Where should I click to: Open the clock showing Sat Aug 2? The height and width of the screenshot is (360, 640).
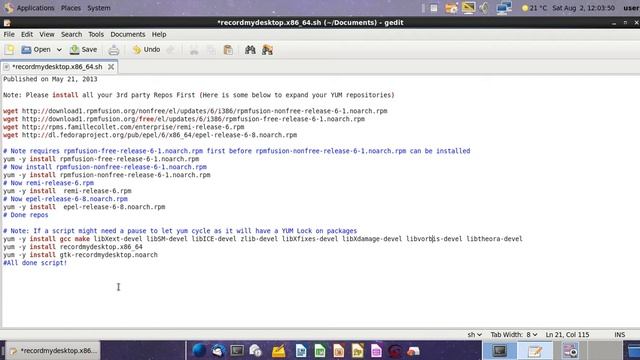click(584, 8)
